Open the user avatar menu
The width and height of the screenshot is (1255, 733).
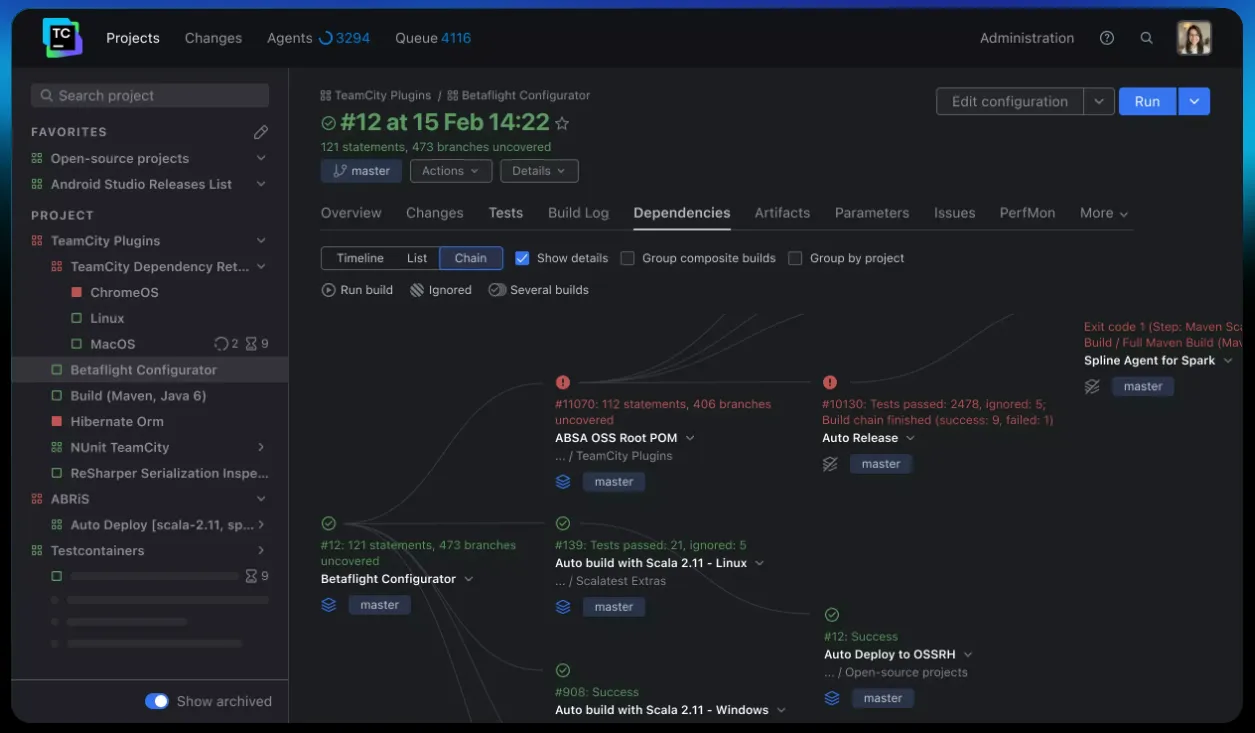tap(1194, 38)
